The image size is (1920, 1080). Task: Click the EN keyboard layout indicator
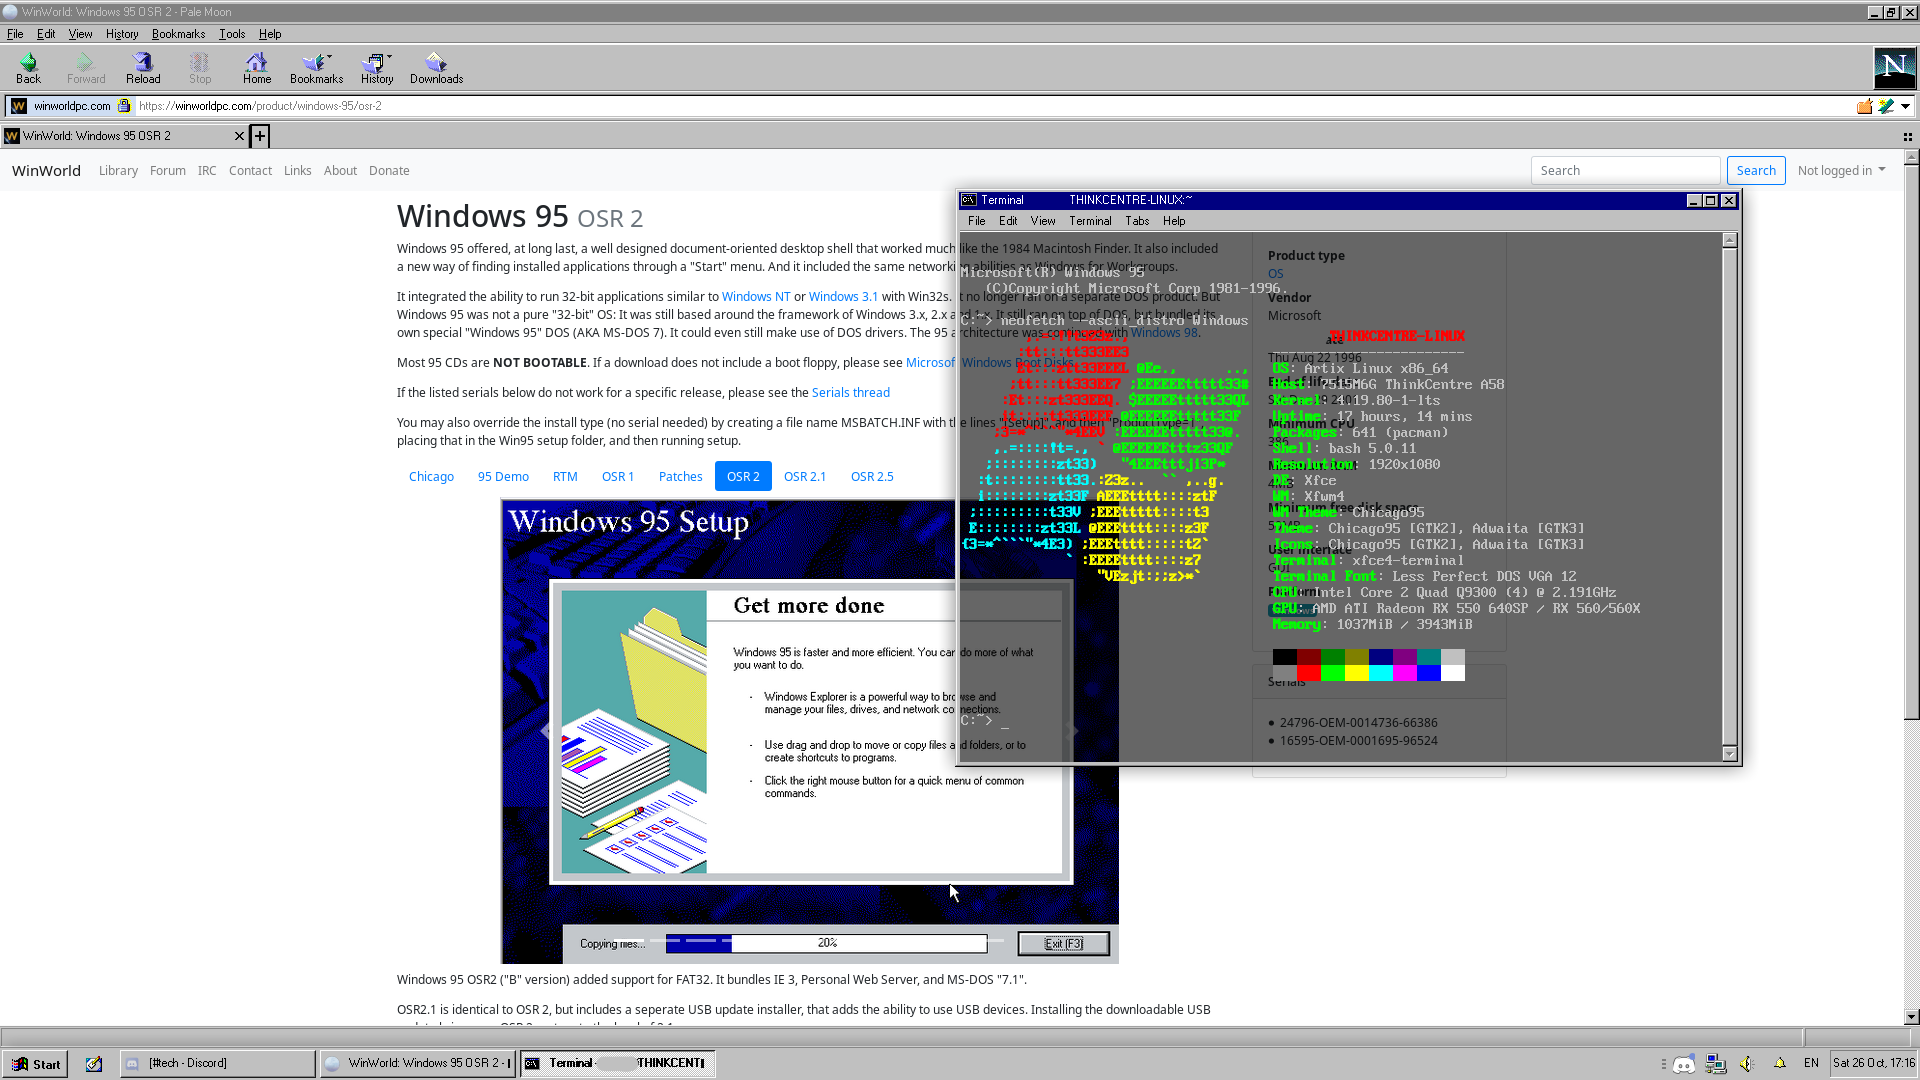tap(1811, 1064)
